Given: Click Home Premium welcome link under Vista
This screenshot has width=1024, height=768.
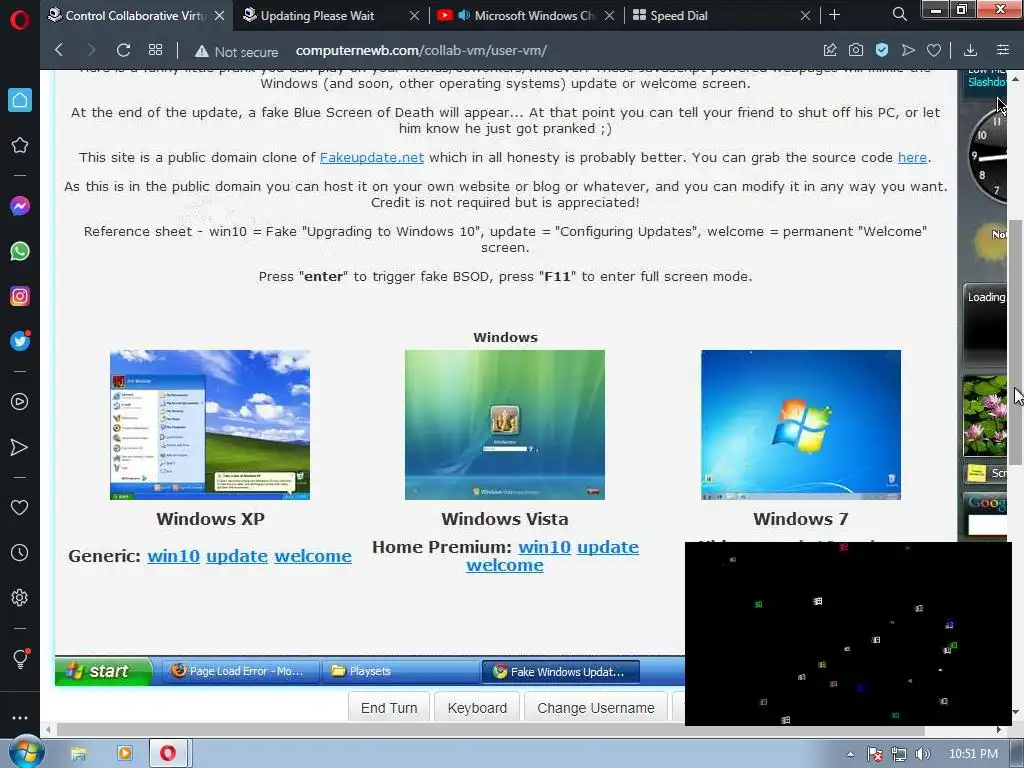Looking at the screenshot, I should pyautogui.click(x=504, y=565).
